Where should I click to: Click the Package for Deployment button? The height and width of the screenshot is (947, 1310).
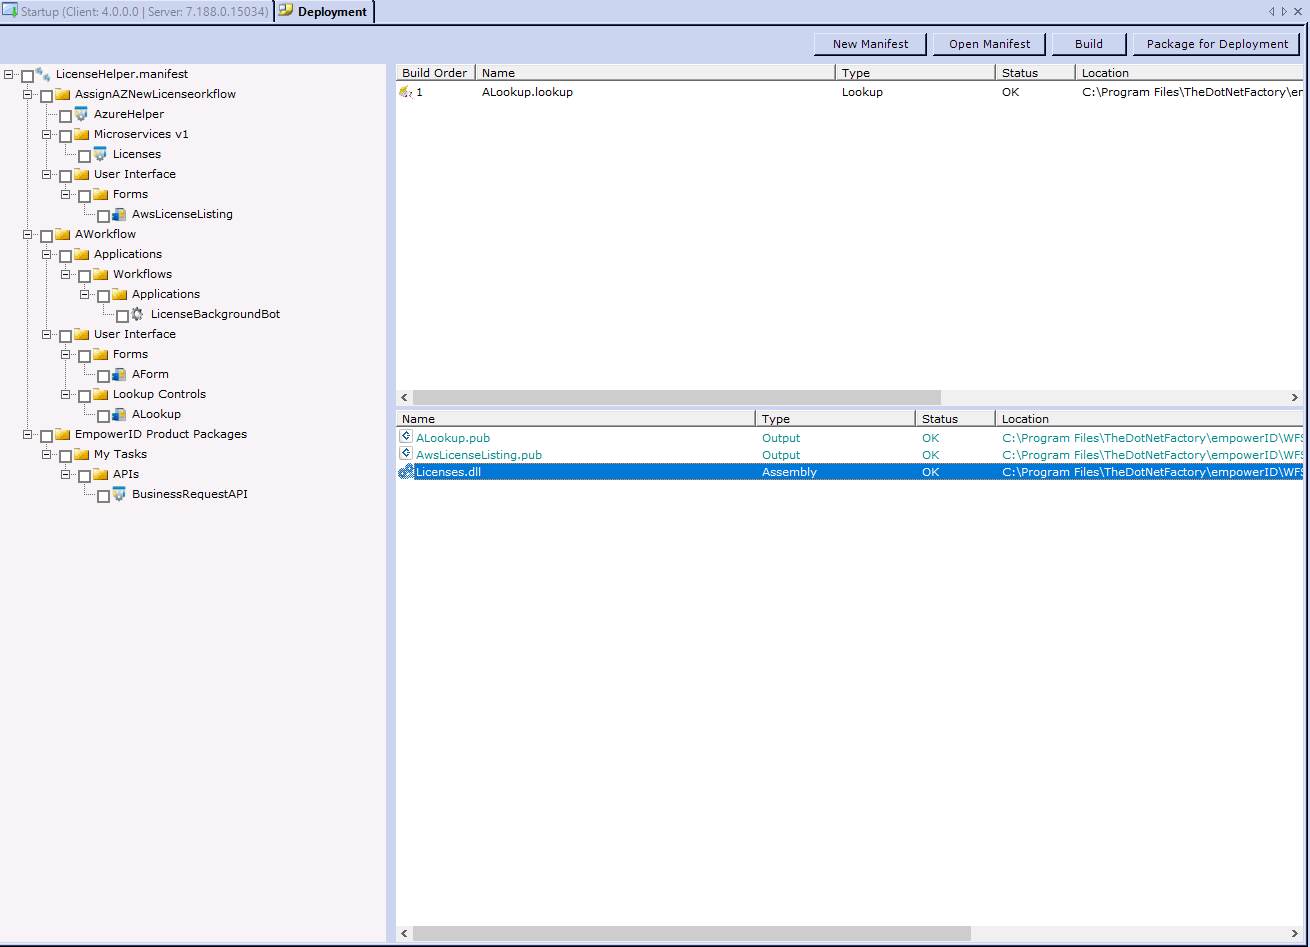point(1216,43)
